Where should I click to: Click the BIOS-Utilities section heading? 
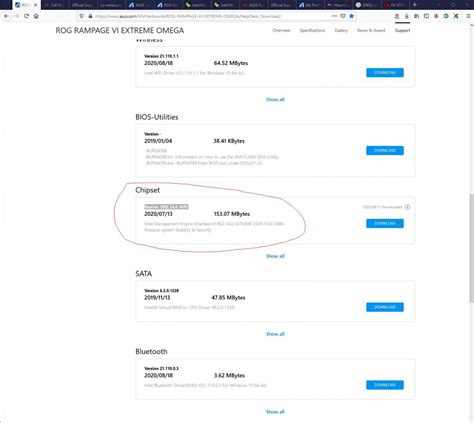click(x=157, y=117)
